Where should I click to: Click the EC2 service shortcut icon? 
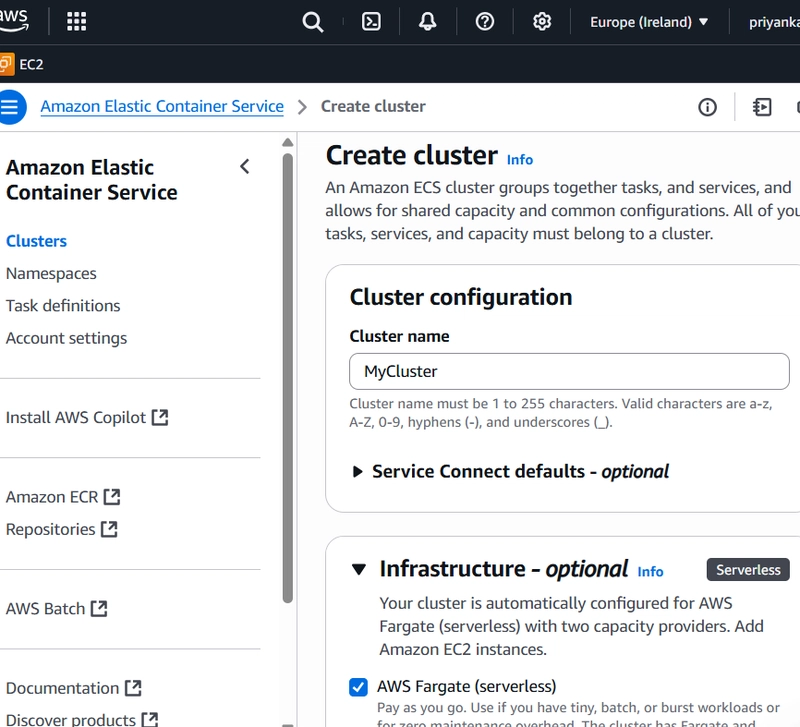[7, 64]
